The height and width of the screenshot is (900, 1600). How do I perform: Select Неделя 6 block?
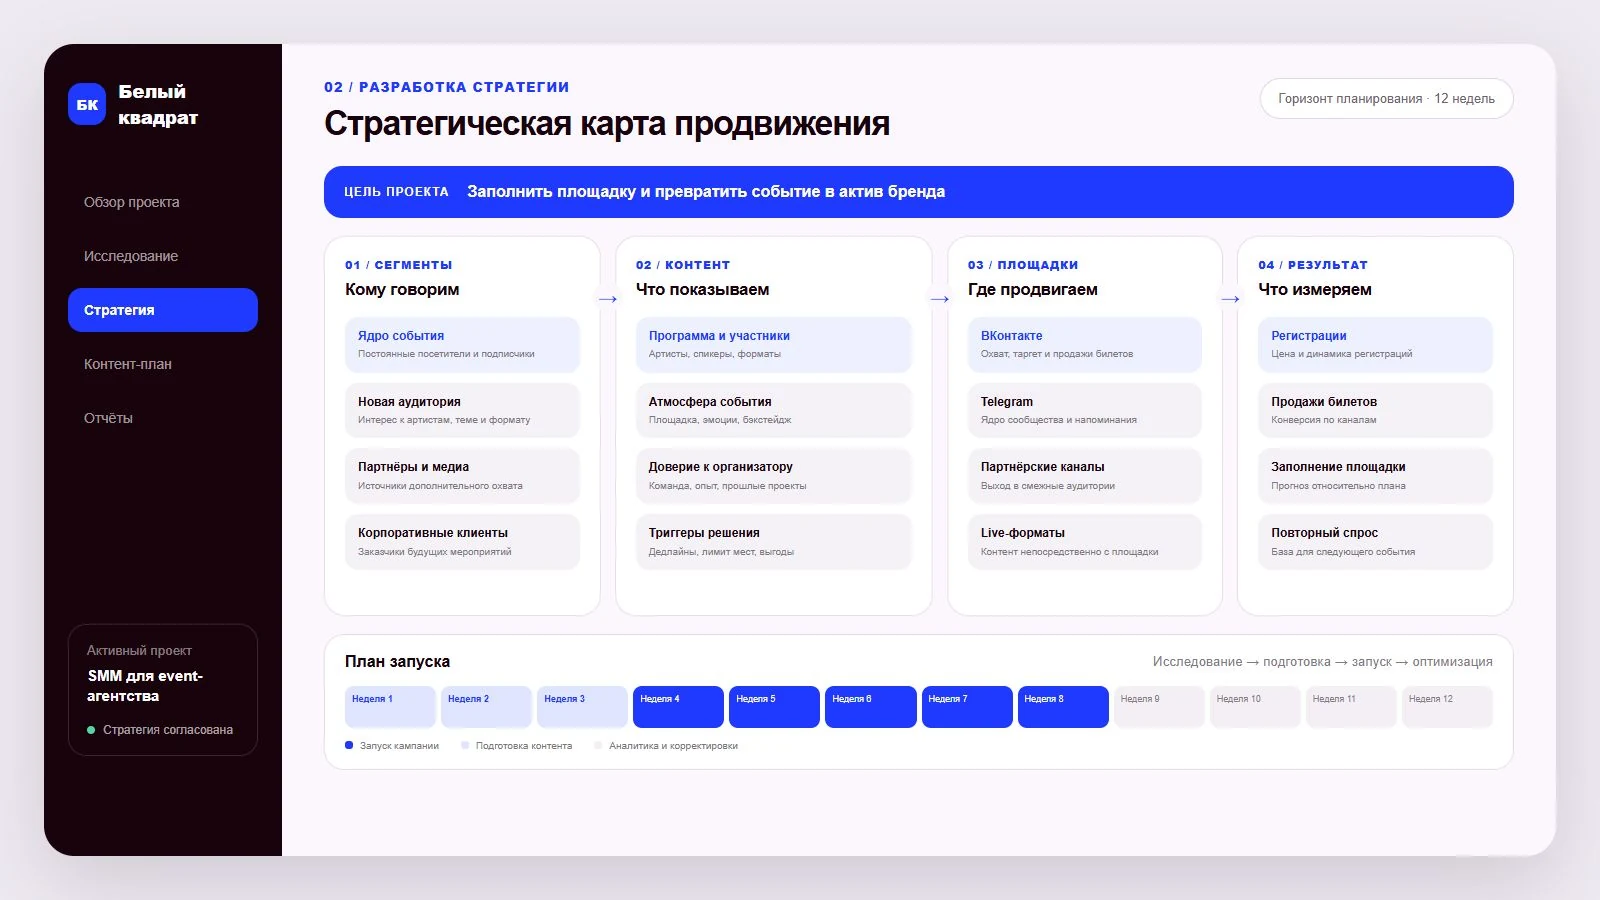[871, 707]
